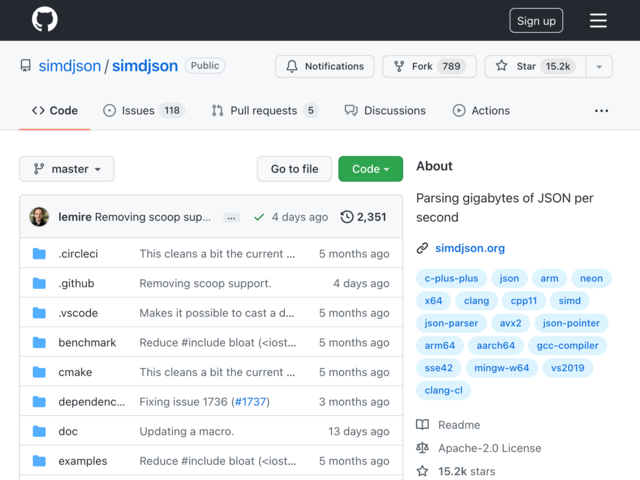Screen dimensions: 640x480
Task: Select the c-plus-plus topic tag
Action: (451, 278)
